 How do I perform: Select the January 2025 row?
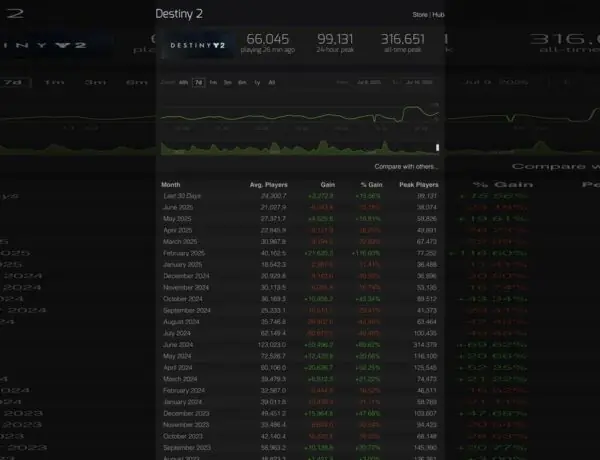point(300,265)
